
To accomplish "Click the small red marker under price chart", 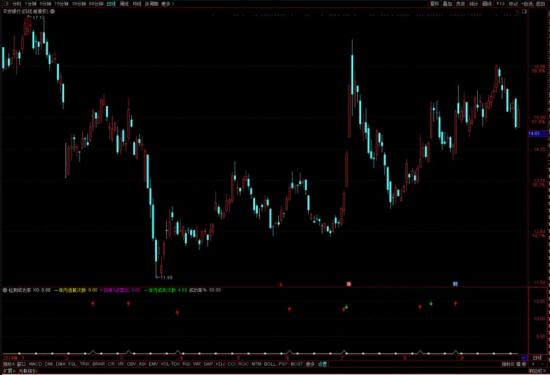I will click(x=280, y=284).
